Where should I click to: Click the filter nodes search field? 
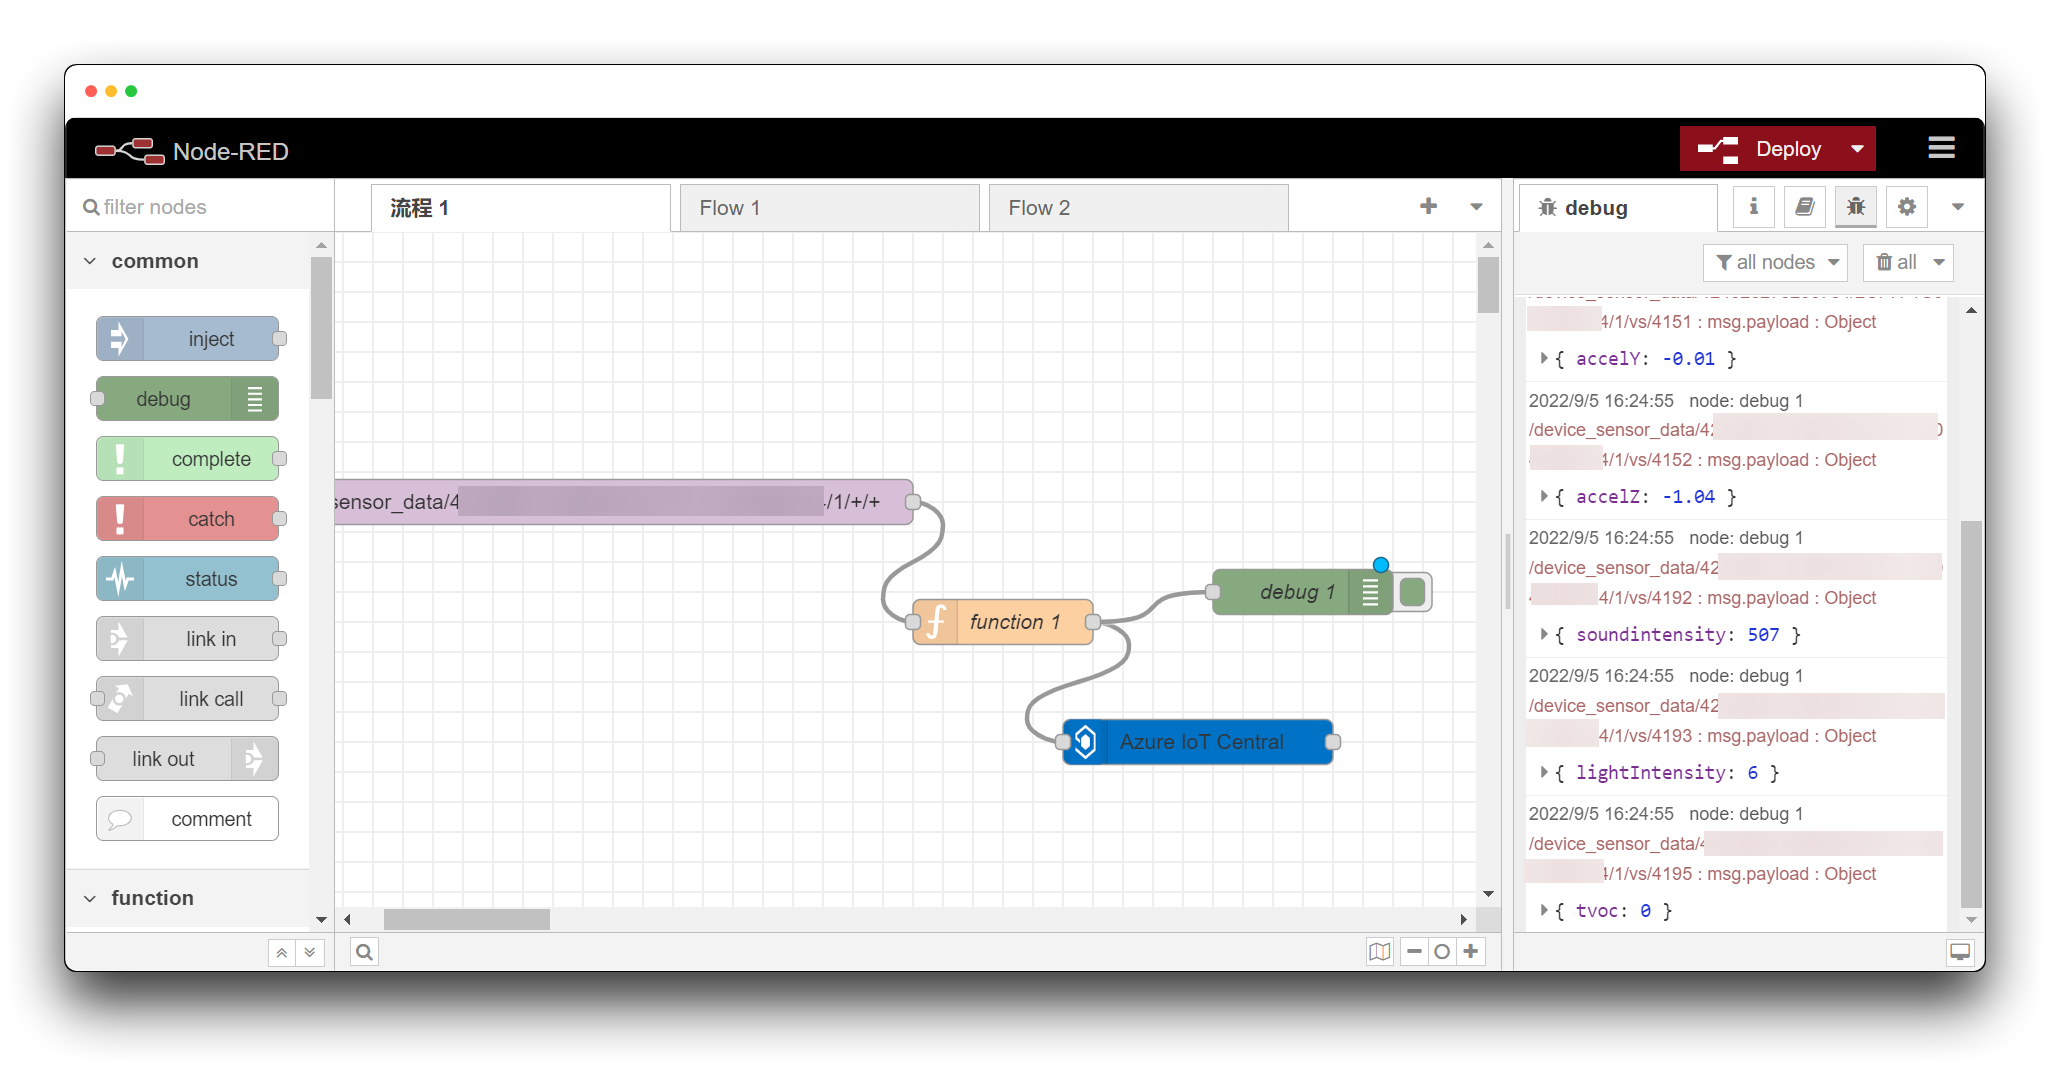pos(200,207)
